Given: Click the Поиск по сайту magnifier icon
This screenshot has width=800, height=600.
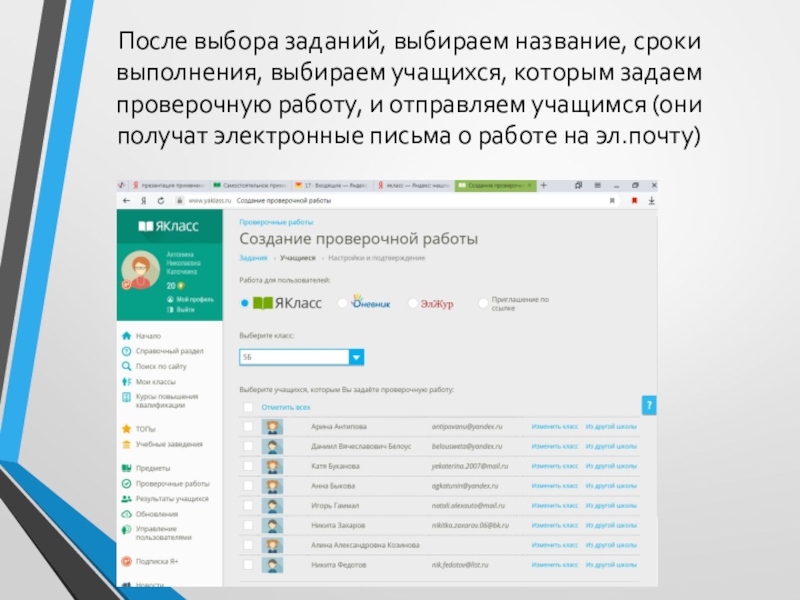Looking at the screenshot, I should point(127,366).
